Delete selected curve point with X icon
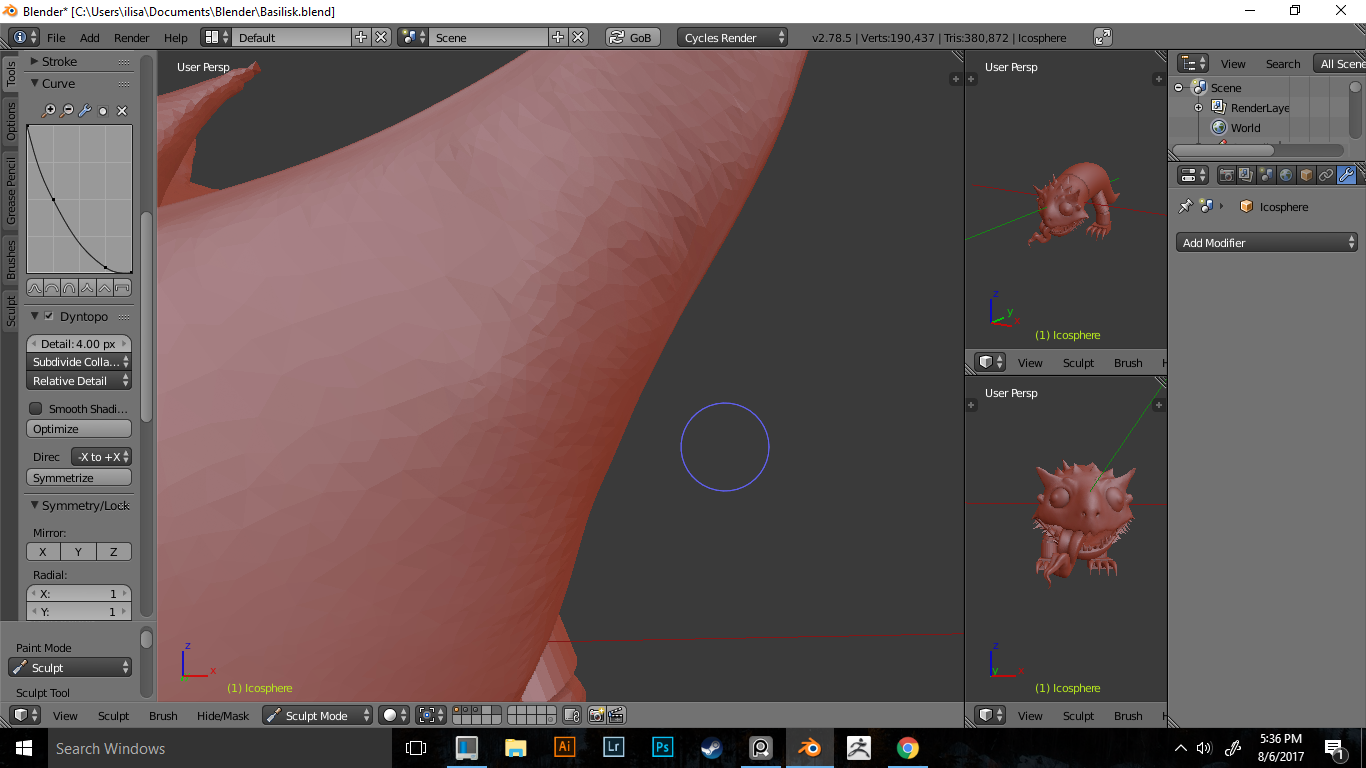This screenshot has height=768, width=1366. (122, 111)
